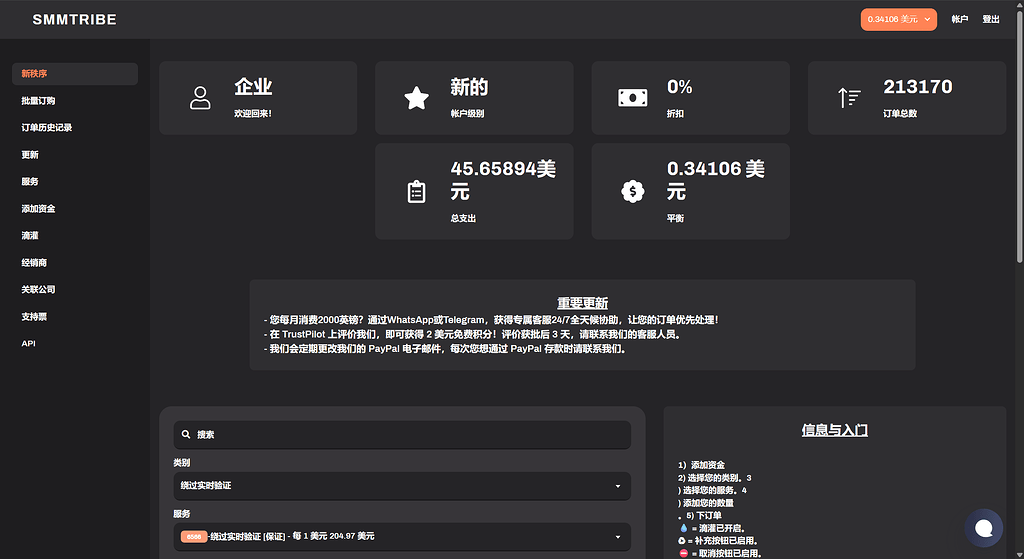The height and width of the screenshot is (559, 1024).
Task: Open 批量订购 in the sidebar
Action: pos(38,101)
